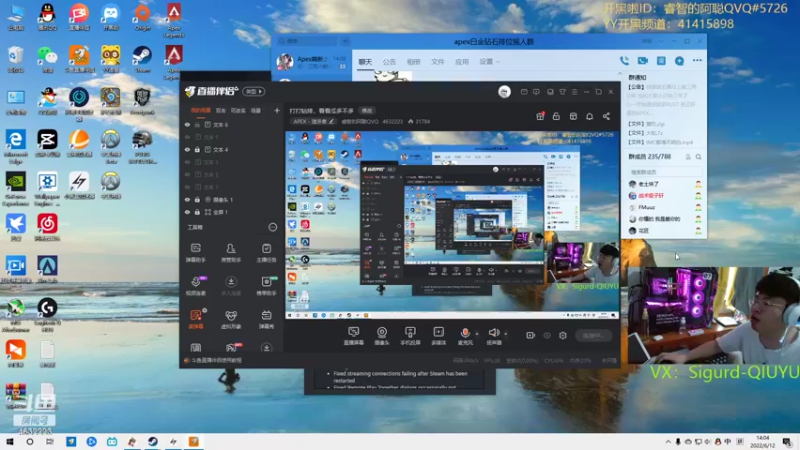Start a voice call in the QQ group
This screenshot has height=450, width=800.
(x=624, y=61)
